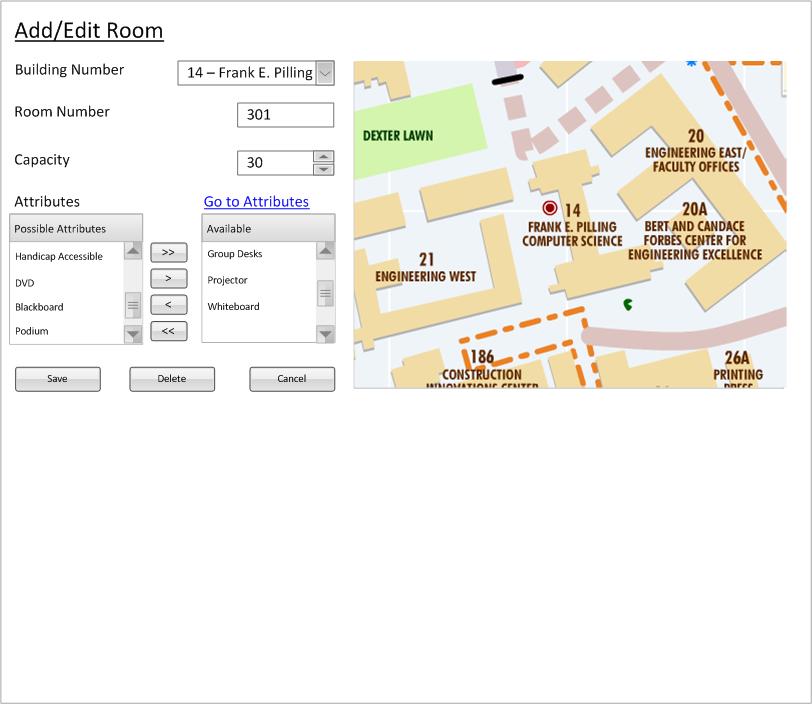812x704 pixels.
Task: Select Blackboard in Possible Attributes
Action: (39, 307)
